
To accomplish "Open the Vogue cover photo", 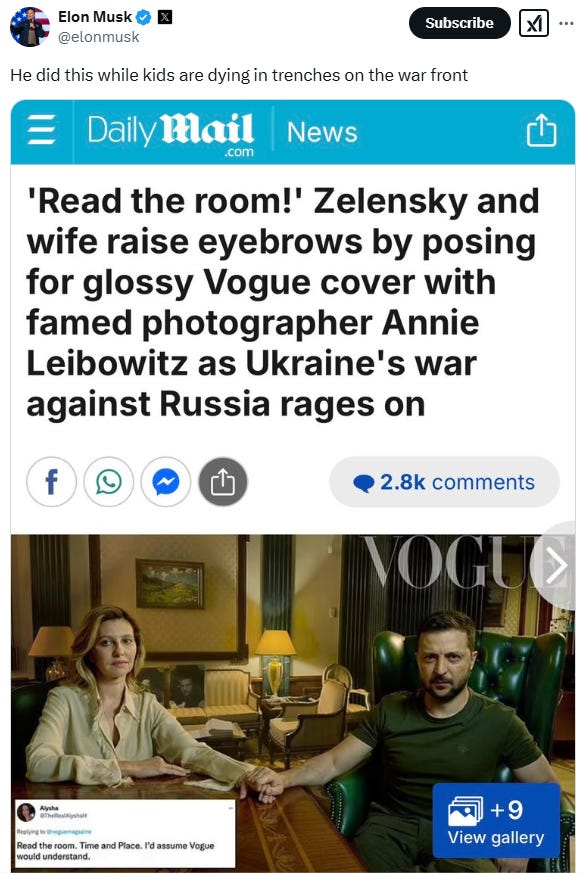I will coord(293,703).
